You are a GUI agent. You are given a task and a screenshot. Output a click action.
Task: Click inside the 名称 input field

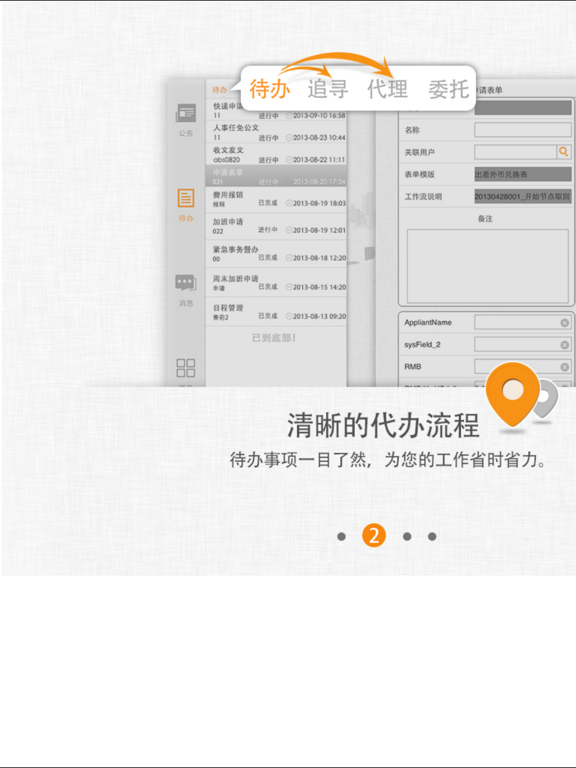pos(523,130)
